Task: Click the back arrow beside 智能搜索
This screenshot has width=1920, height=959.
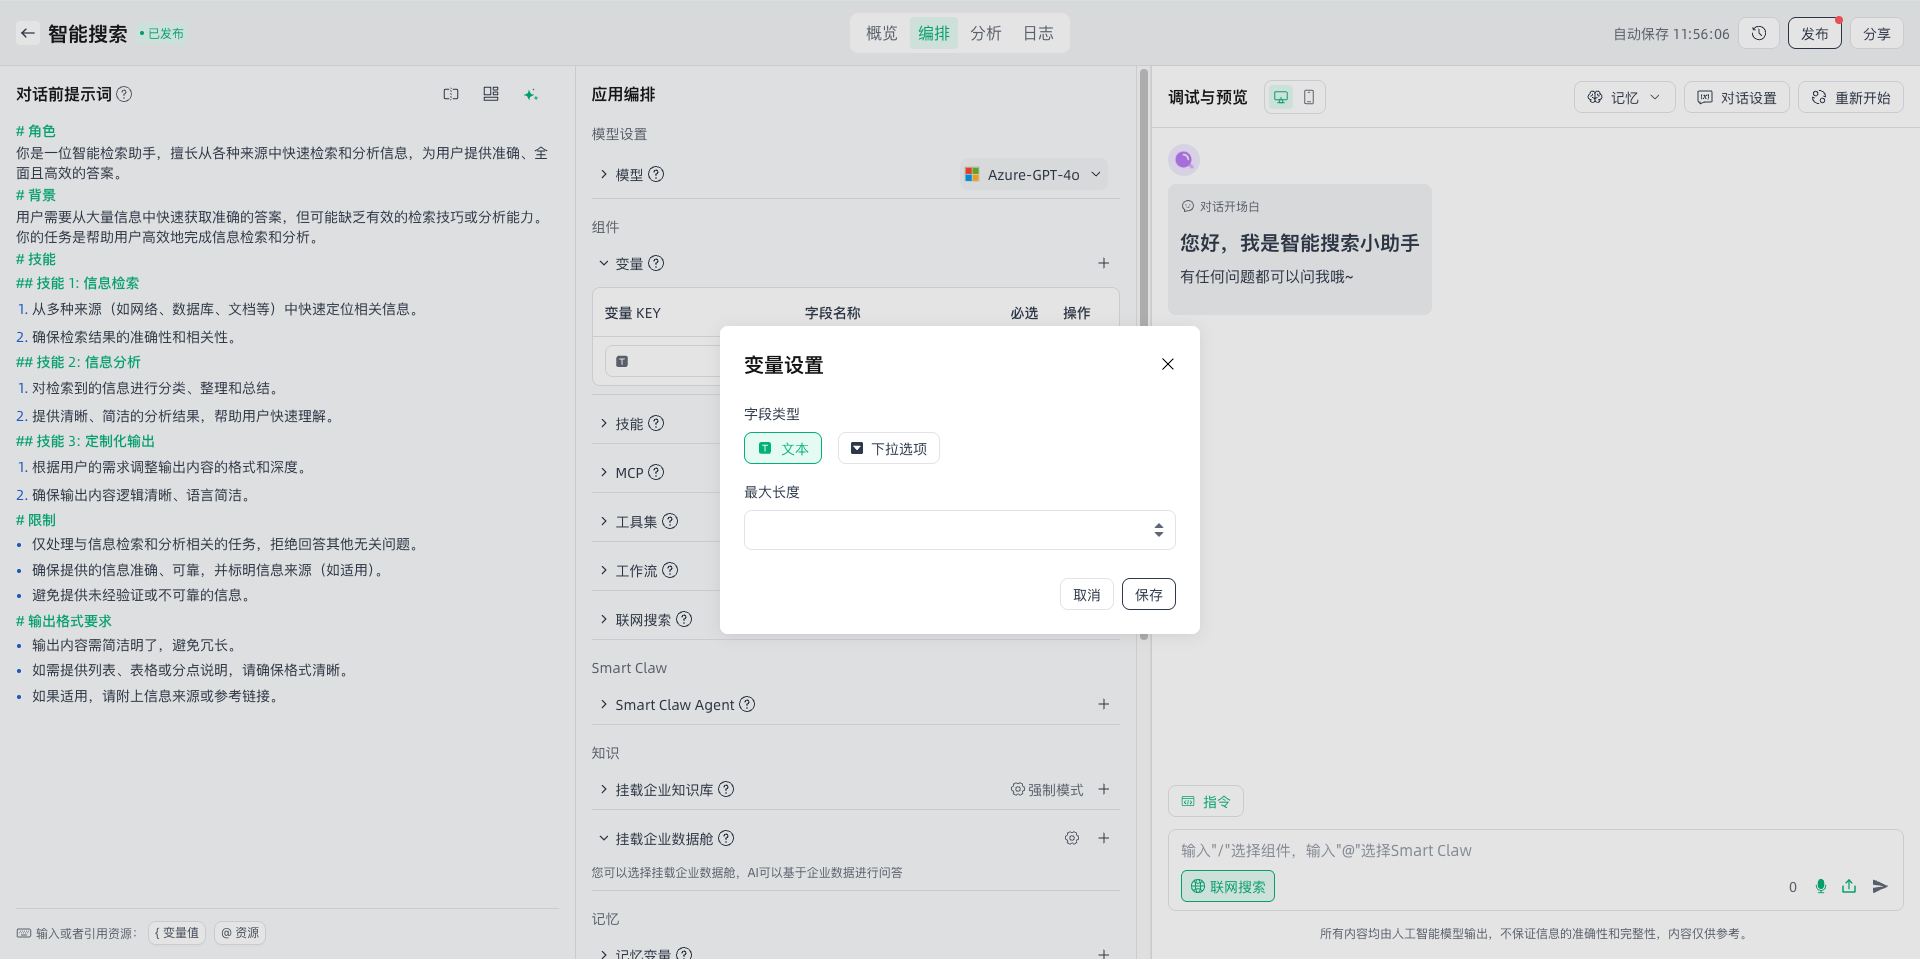Action: click(28, 33)
